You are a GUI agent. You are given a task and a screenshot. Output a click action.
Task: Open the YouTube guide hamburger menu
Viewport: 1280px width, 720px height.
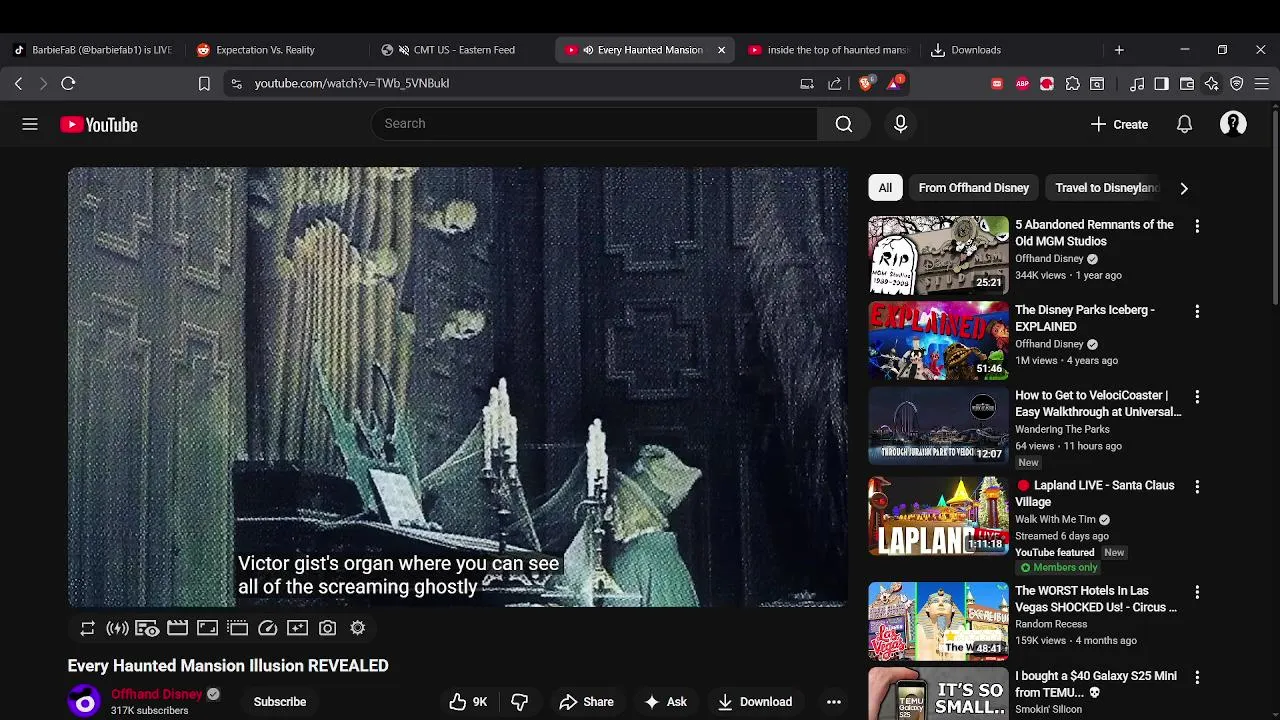click(x=30, y=124)
